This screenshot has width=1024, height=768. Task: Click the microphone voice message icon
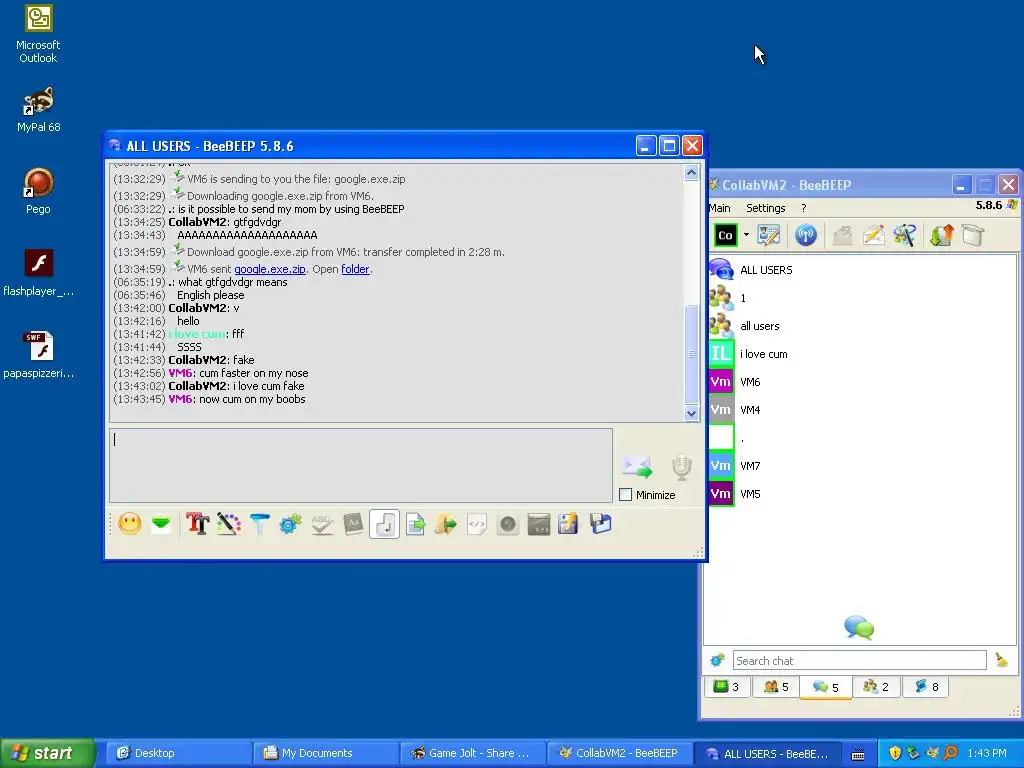pyautogui.click(x=682, y=467)
